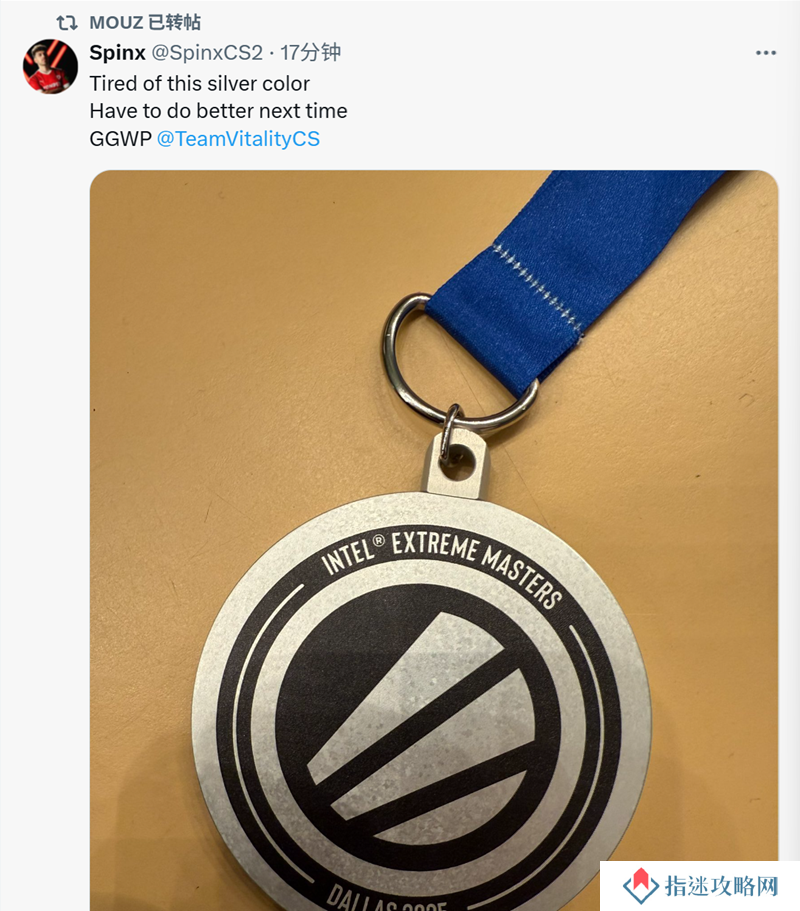Open the attached medal photo
This screenshot has width=800, height=911.
click(x=434, y=540)
